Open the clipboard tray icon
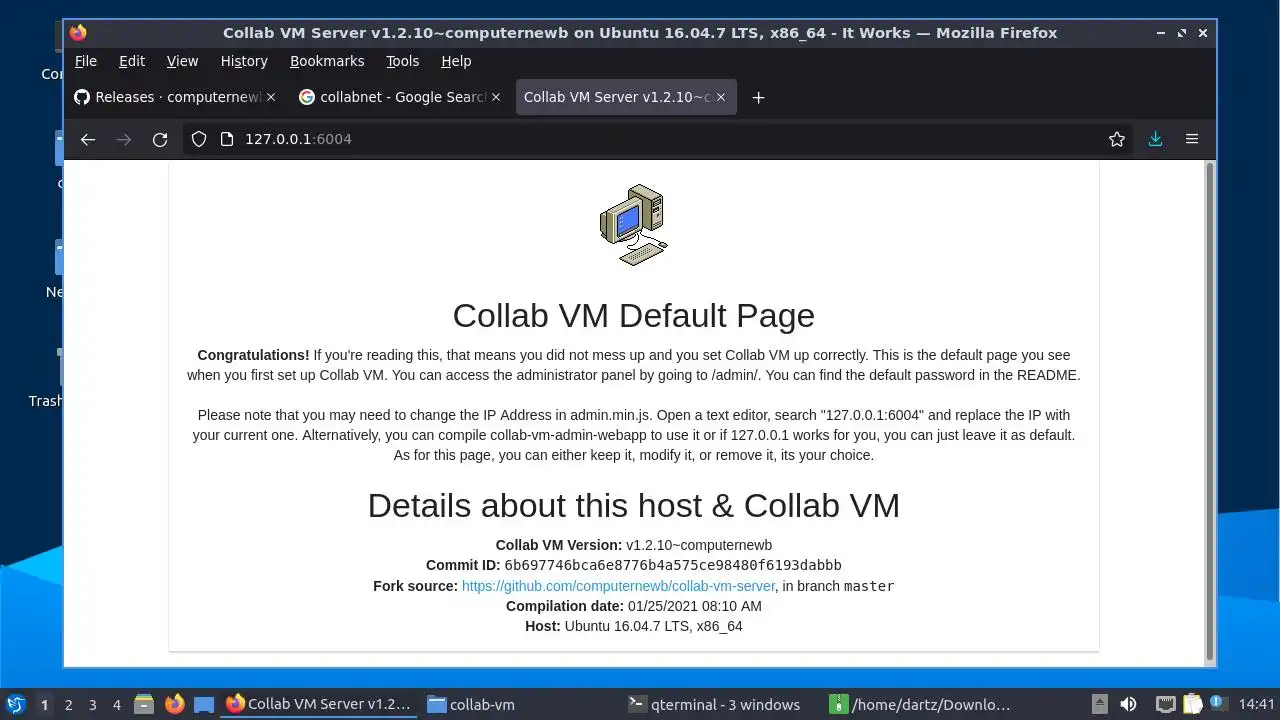1280x720 pixels. click(x=1193, y=704)
